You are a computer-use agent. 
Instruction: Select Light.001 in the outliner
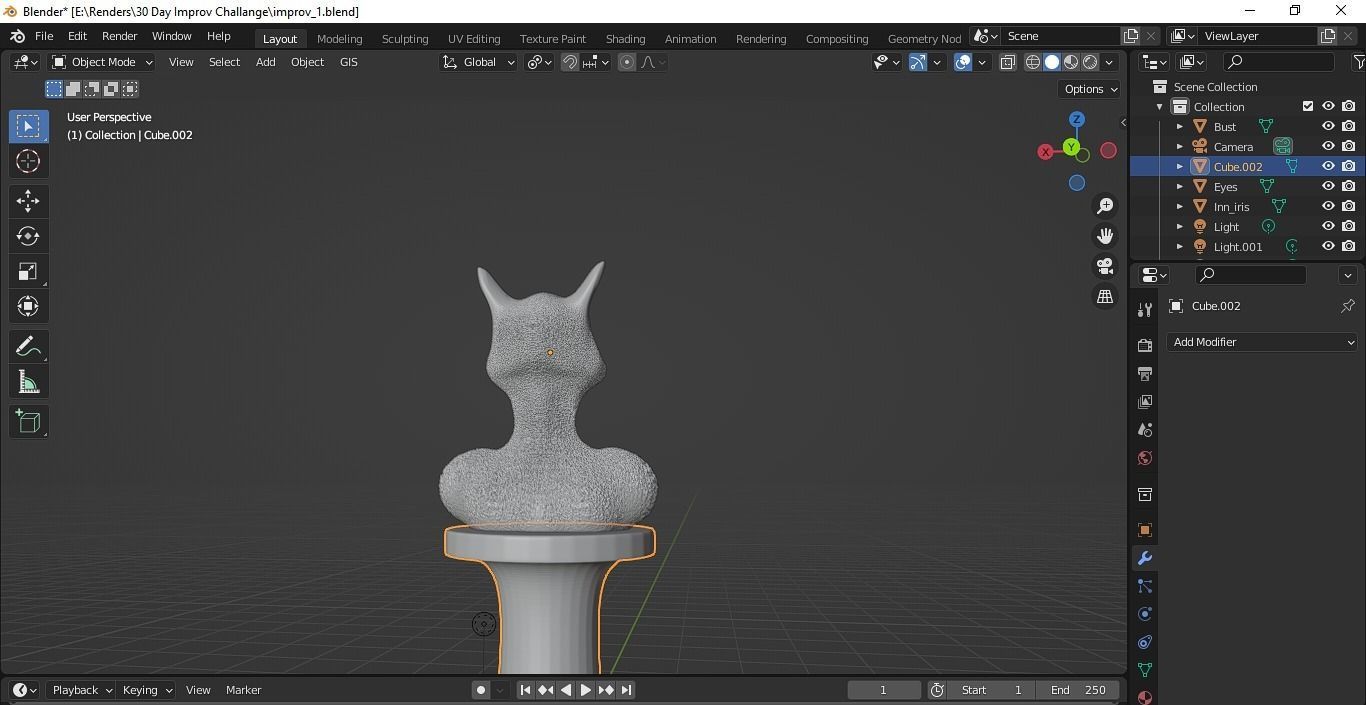(x=1237, y=247)
